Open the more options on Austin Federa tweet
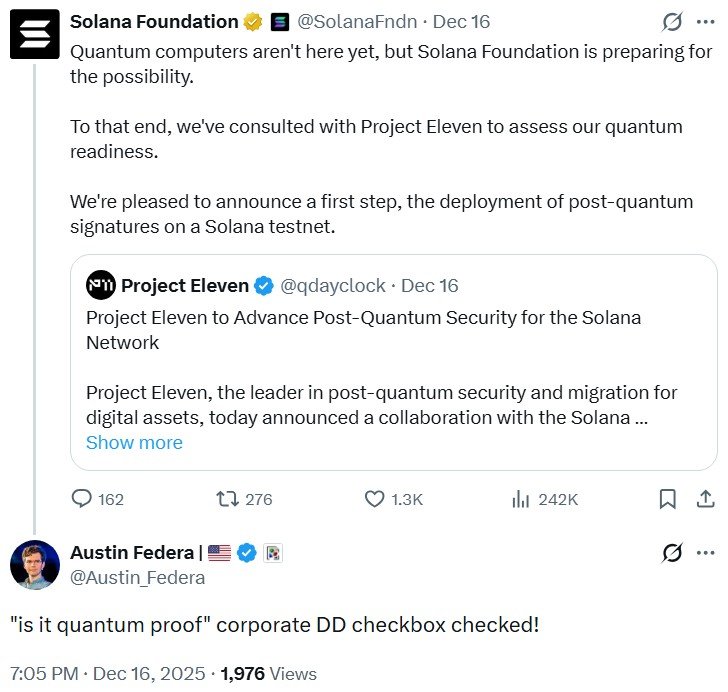The image size is (728, 692). pyautogui.click(x=705, y=552)
